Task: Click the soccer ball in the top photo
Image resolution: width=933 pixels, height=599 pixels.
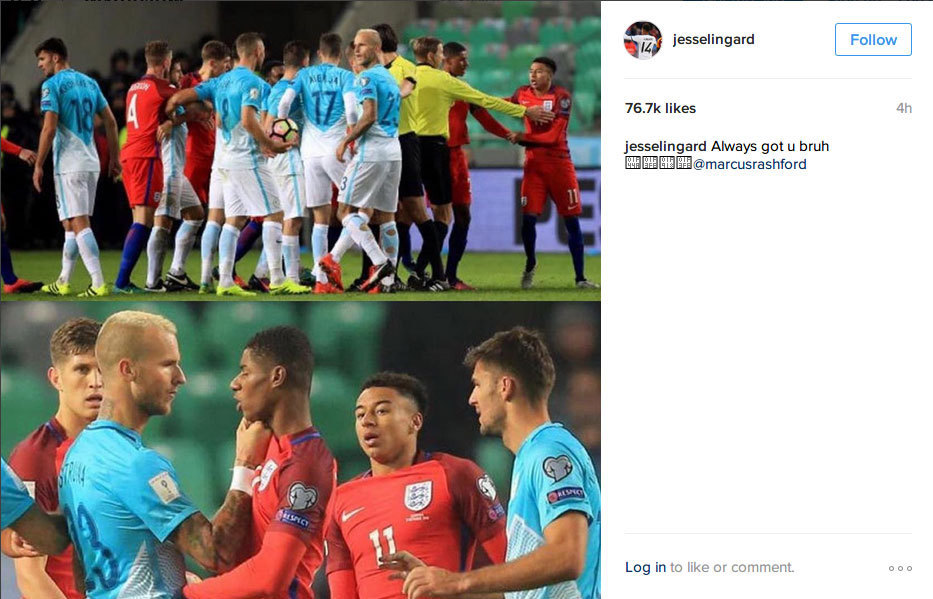Action: tap(284, 130)
